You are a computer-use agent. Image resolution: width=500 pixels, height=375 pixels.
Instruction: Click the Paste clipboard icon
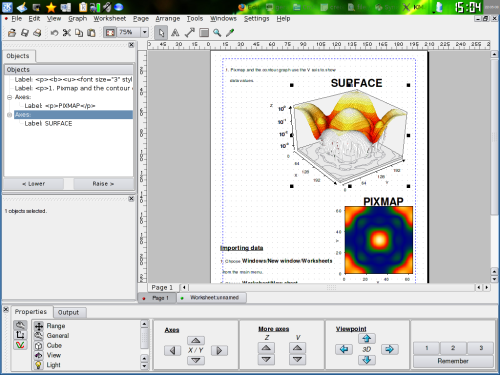point(91,33)
